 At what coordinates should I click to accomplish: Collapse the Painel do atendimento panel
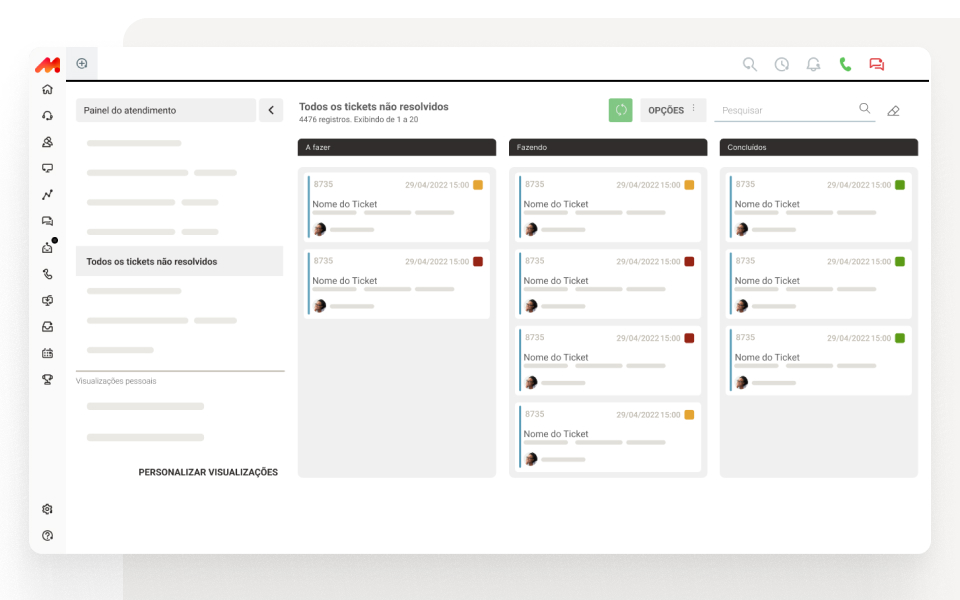click(x=271, y=110)
